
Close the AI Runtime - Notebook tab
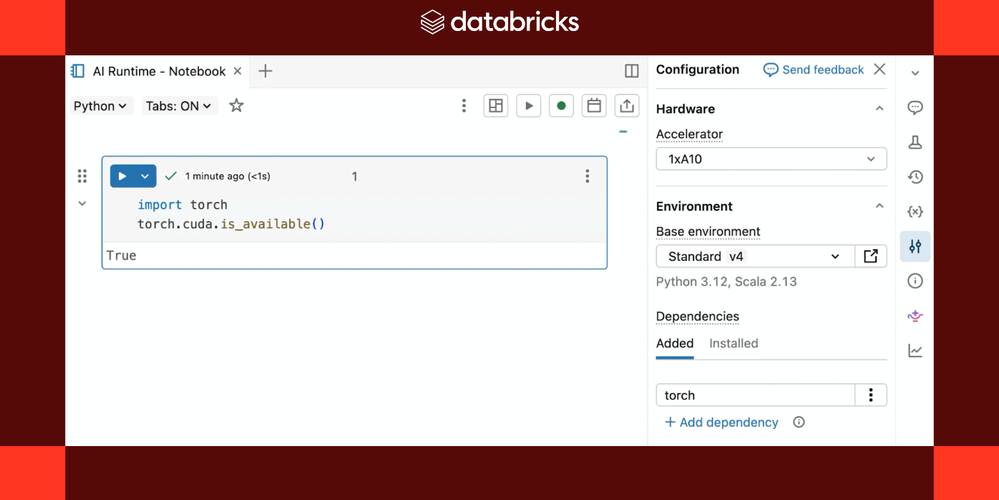[x=237, y=71]
